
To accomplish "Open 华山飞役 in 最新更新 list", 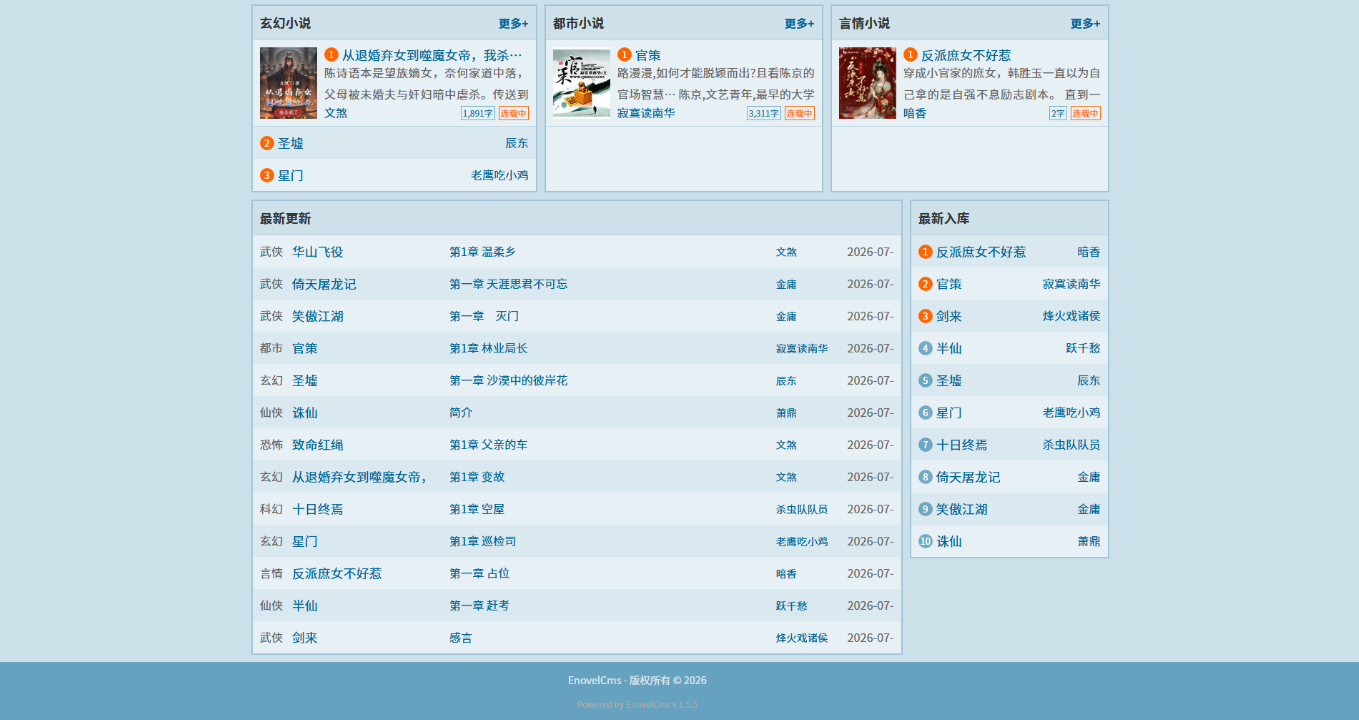I will tap(317, 252).
